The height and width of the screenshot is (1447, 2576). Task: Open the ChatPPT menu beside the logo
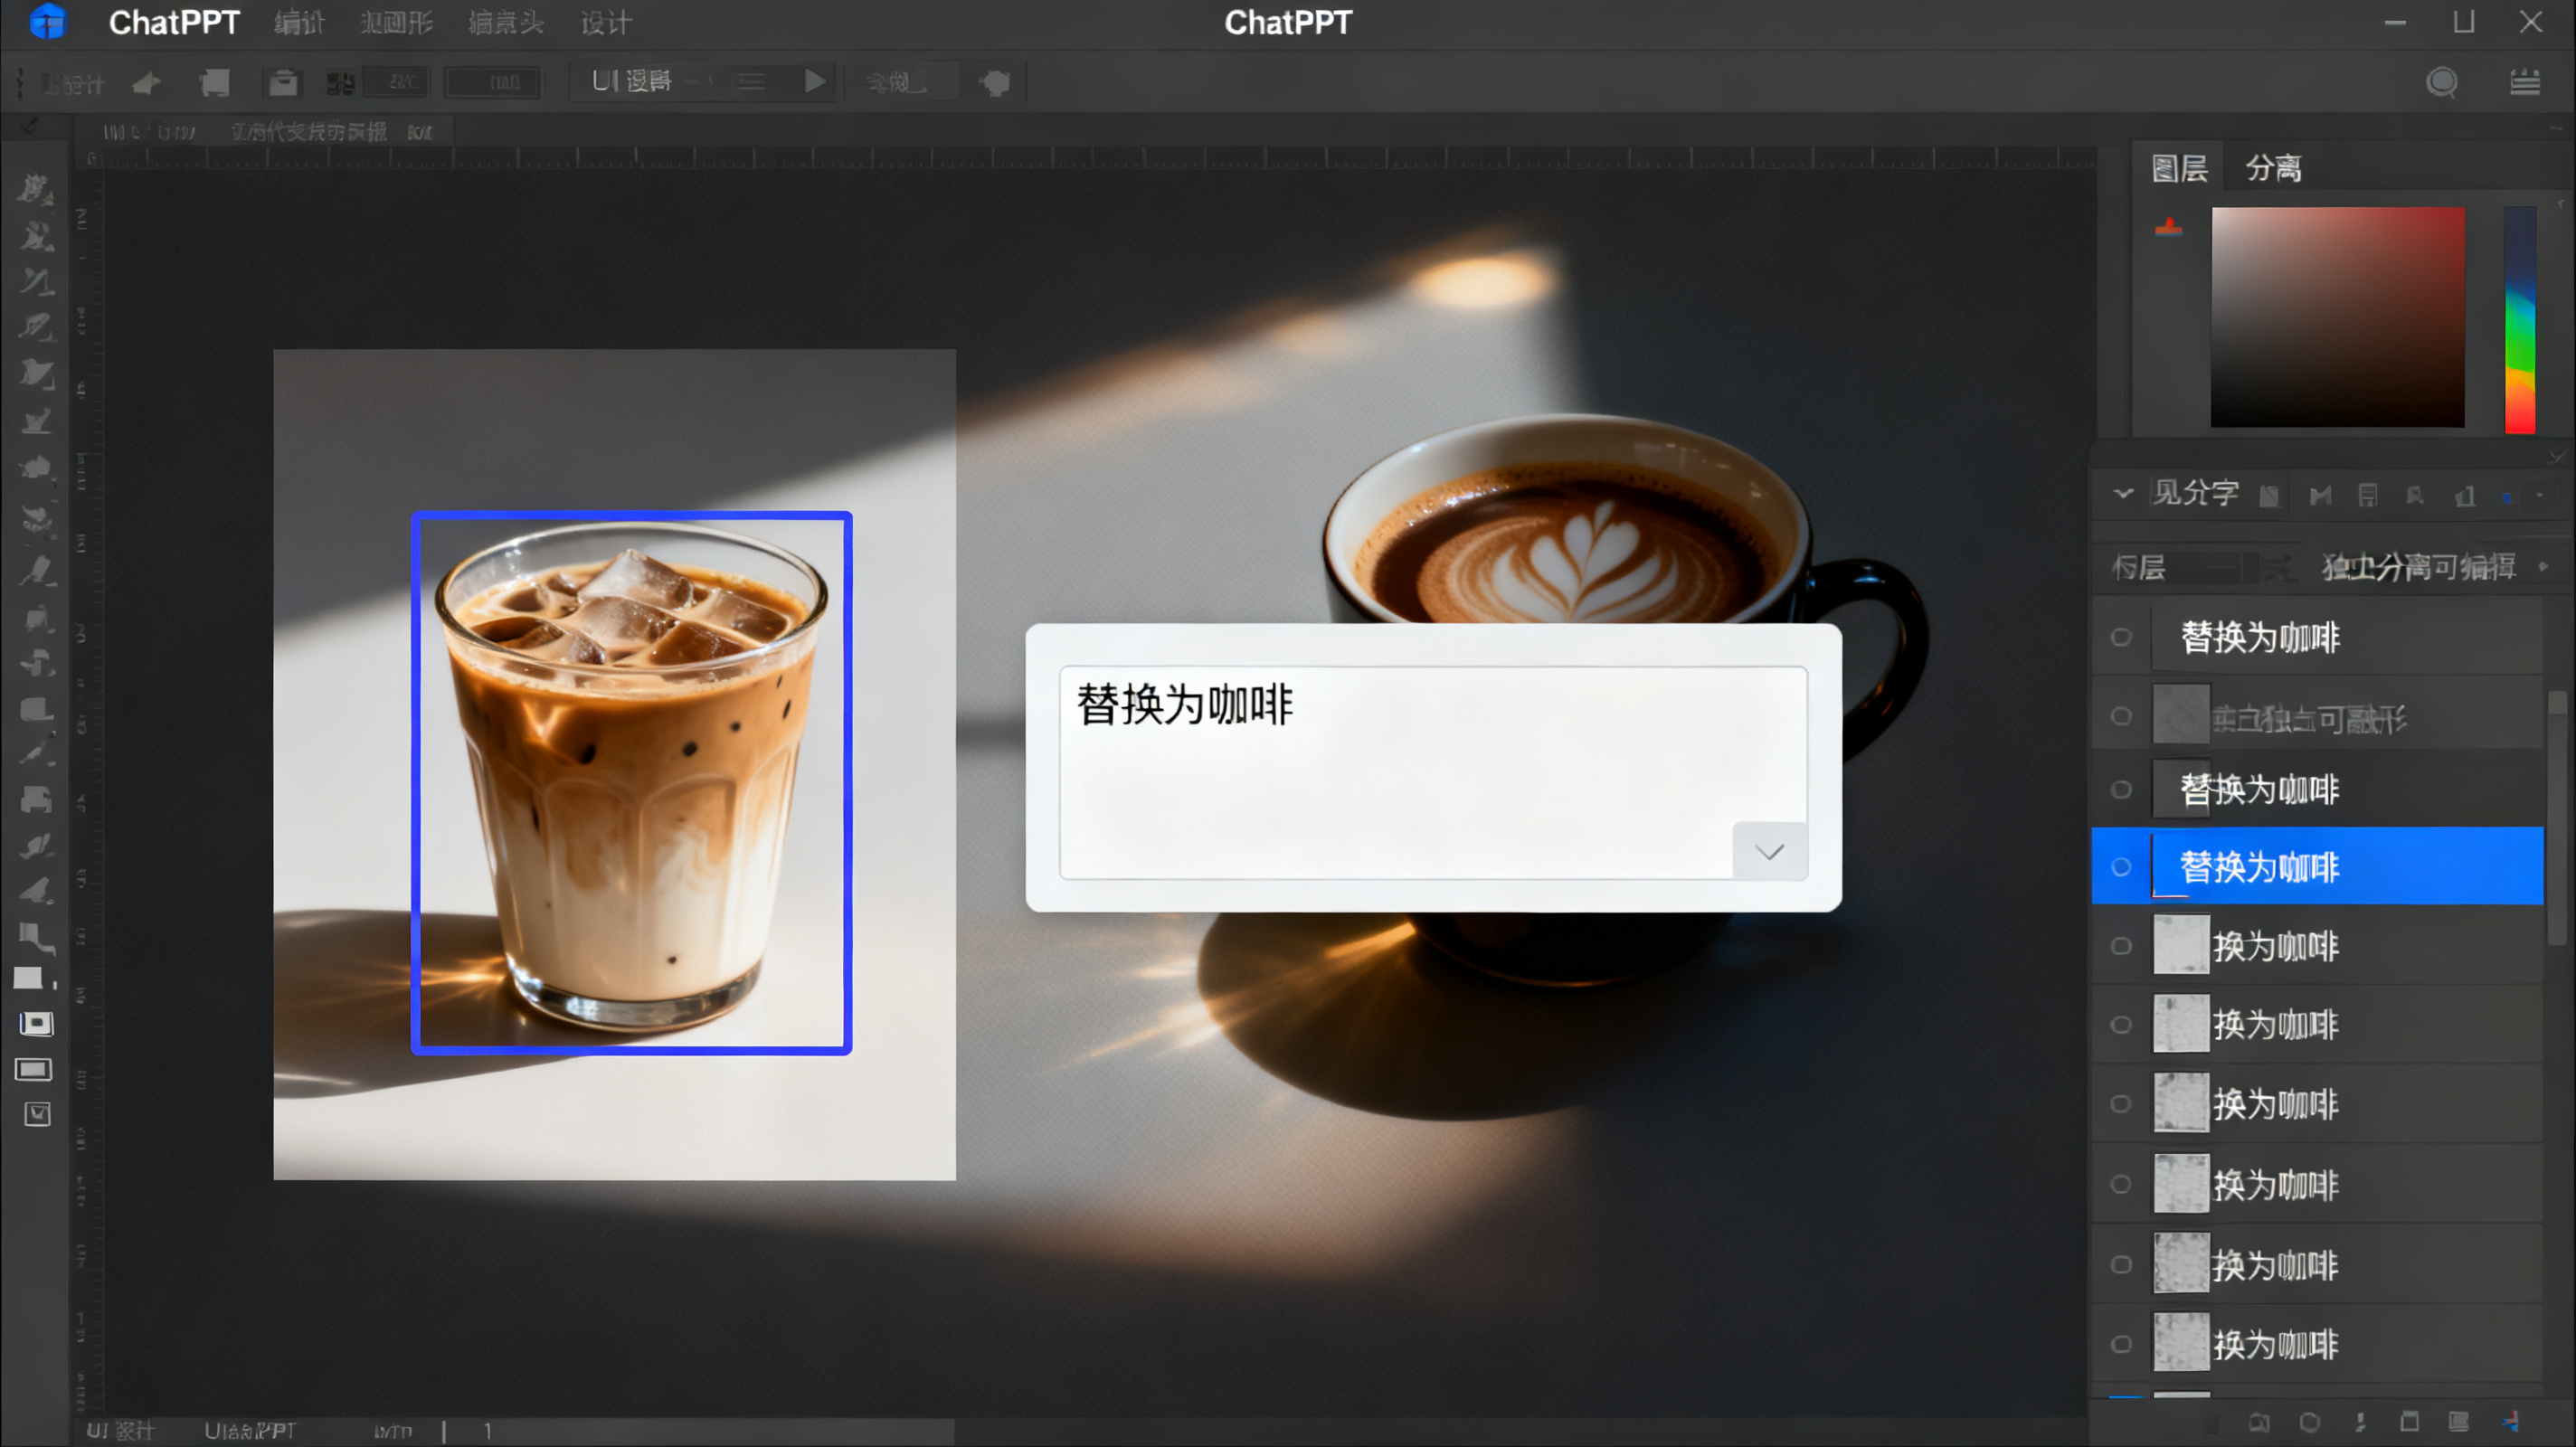click(x=174, y=23)
